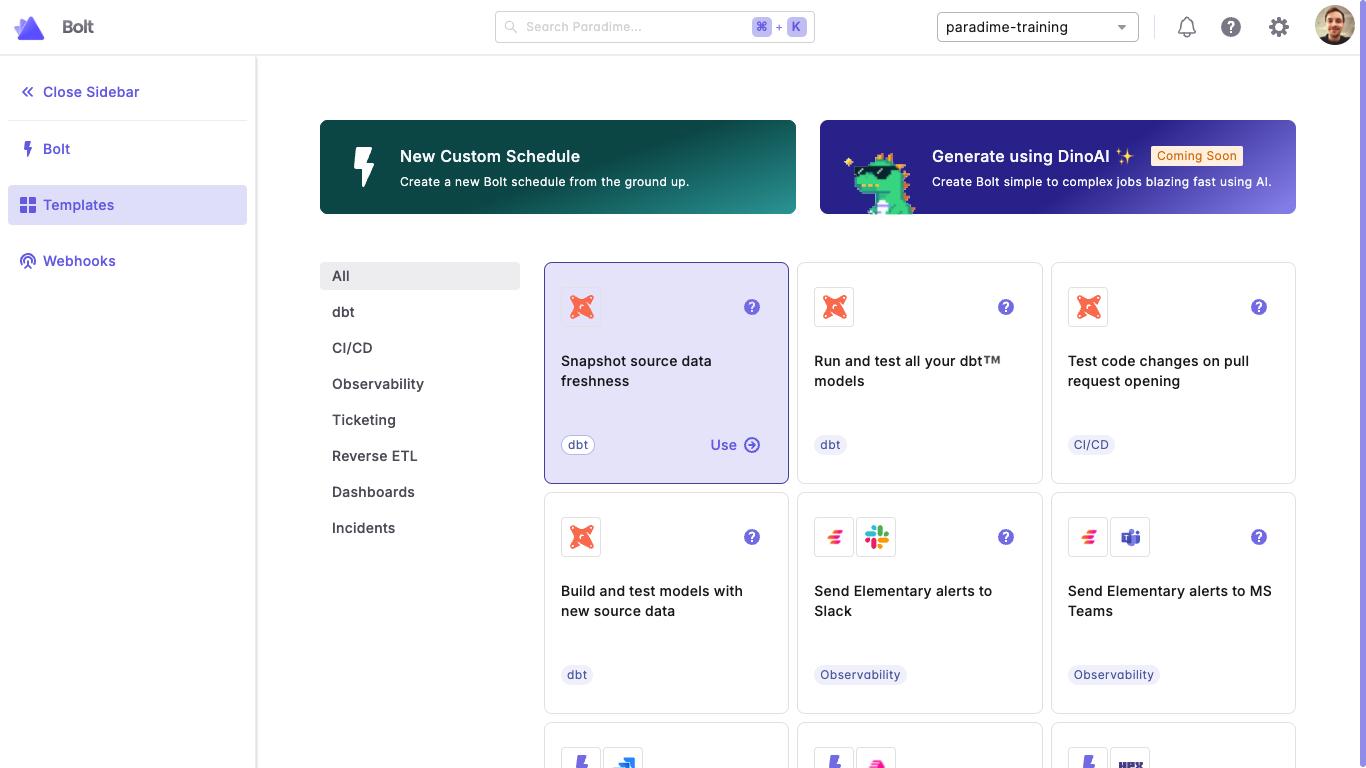This screenshot has width=1366, height=768.
Task: Open your profile avatar in the top right
Action: [x=1335, y=25]
